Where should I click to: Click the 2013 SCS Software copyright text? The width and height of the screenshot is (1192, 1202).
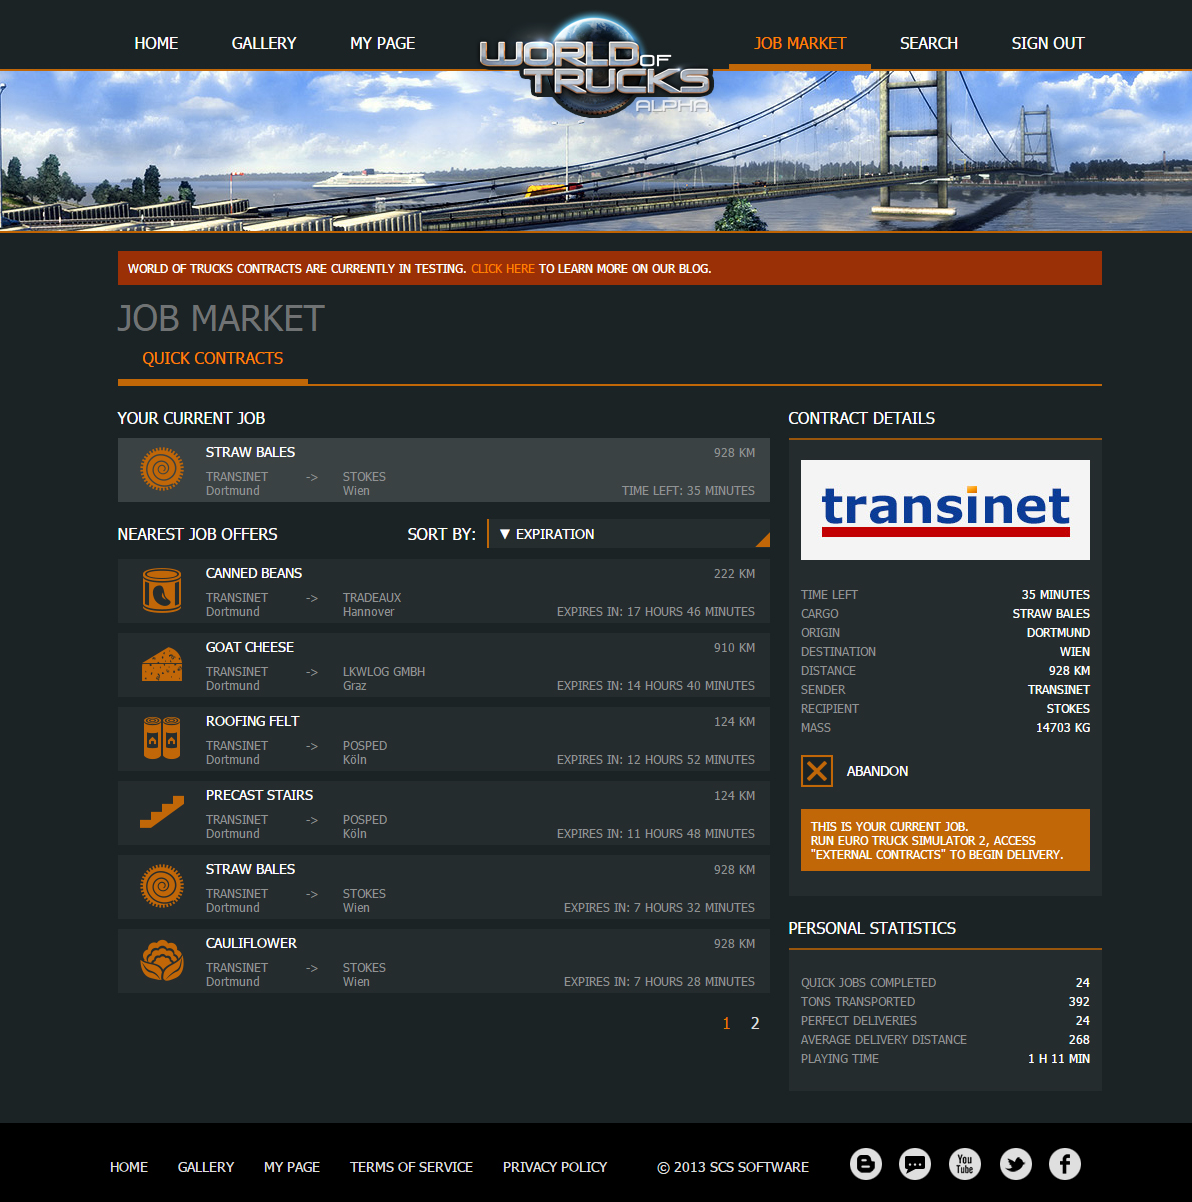733,1167
